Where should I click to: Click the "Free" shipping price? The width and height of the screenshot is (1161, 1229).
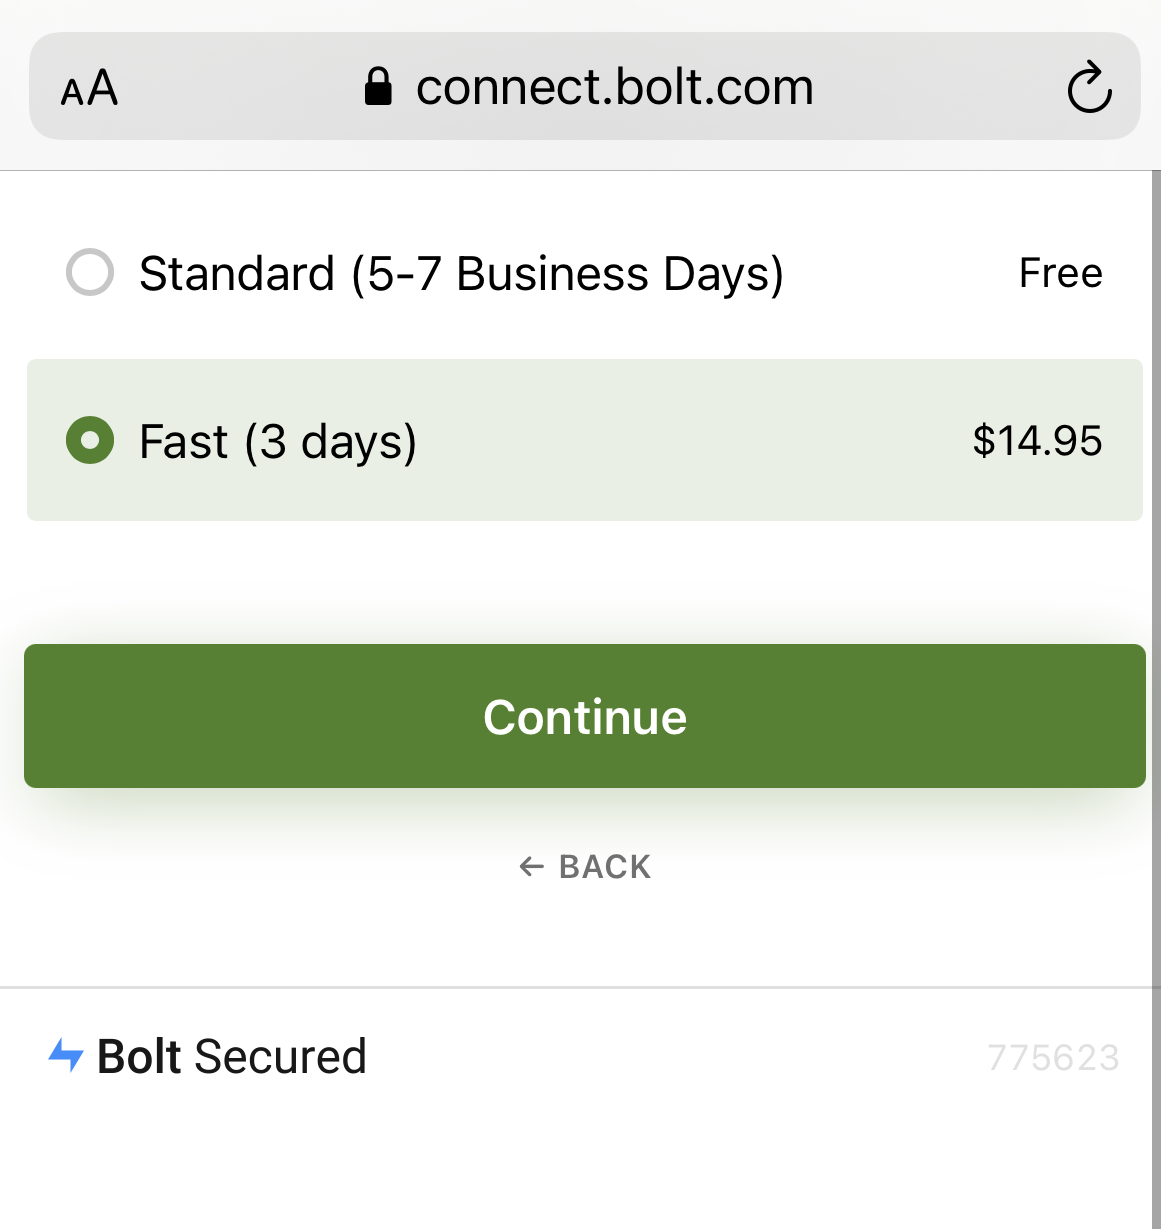tap(1060, 273)
